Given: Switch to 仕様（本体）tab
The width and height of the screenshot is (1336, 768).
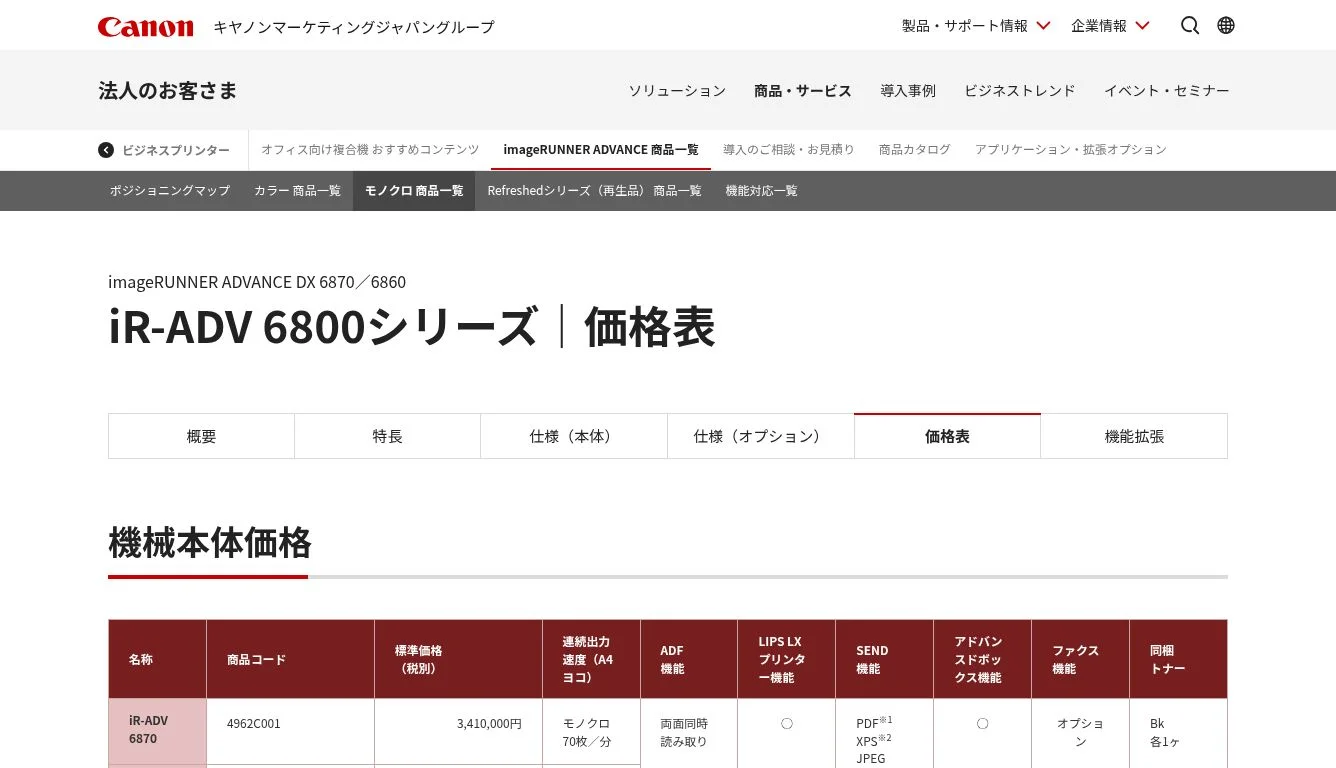Looking at the screenshot, I should point(574,436).
